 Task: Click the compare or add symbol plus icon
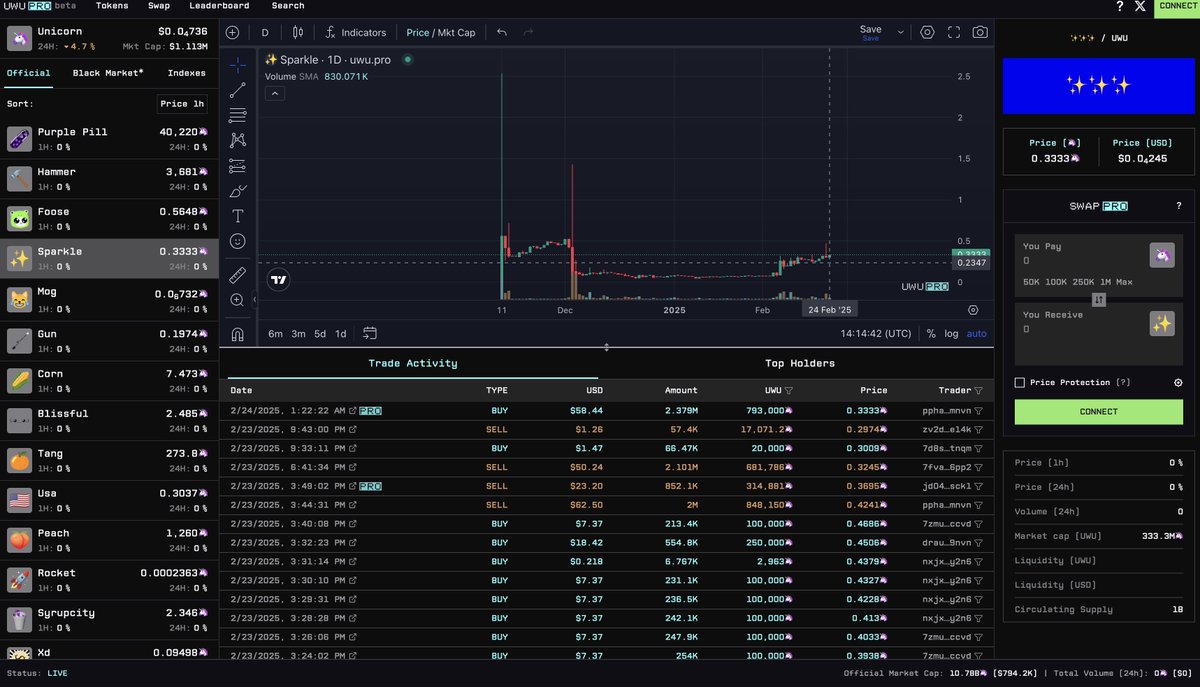(x=232, y=32)
